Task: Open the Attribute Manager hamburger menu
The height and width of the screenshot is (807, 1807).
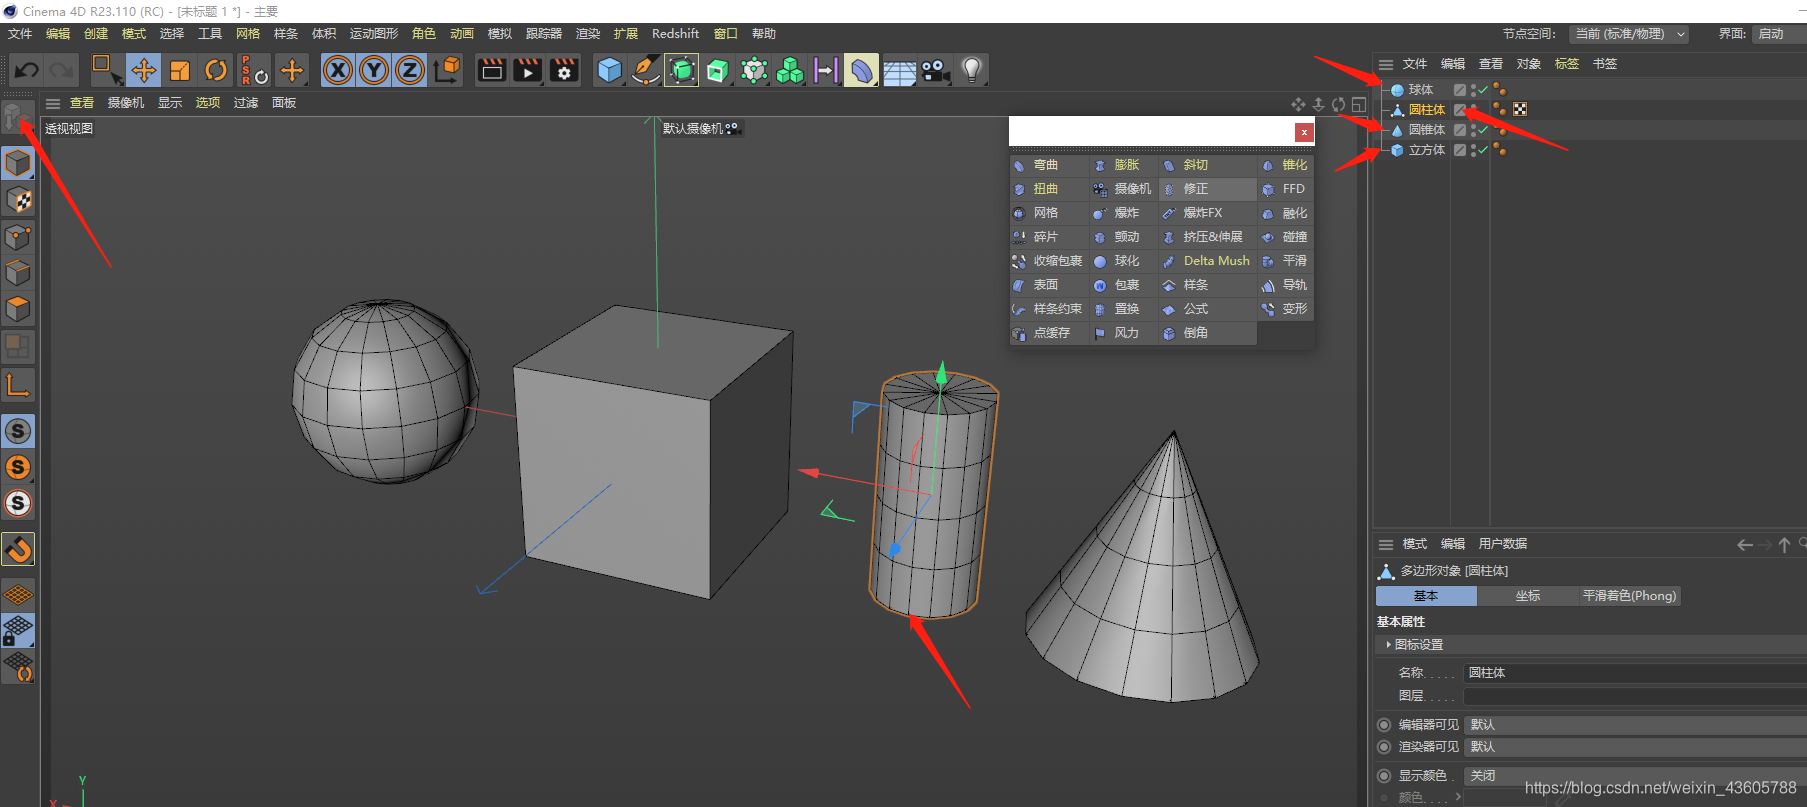Action: click(1386, 544)
